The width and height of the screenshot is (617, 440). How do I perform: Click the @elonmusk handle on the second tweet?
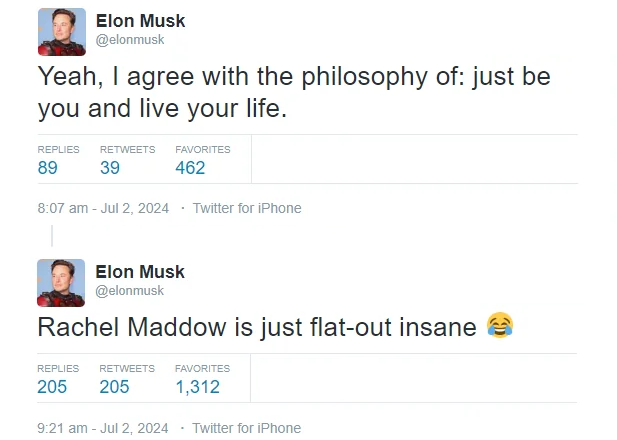click(130, 291)
